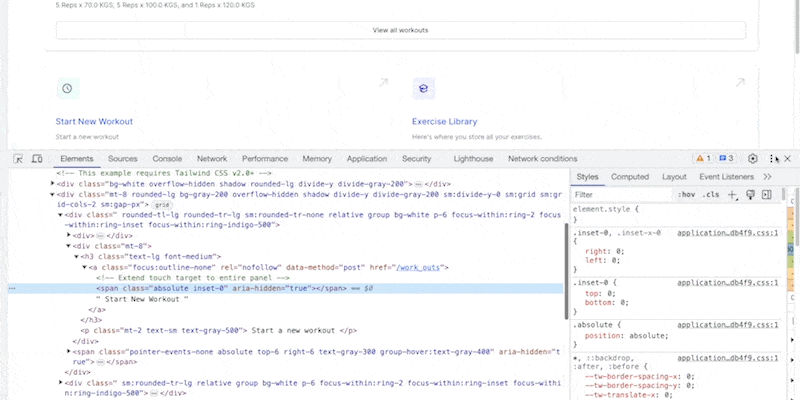Close the DevTools panel
The image size is (800, 400).
point(787,159)
